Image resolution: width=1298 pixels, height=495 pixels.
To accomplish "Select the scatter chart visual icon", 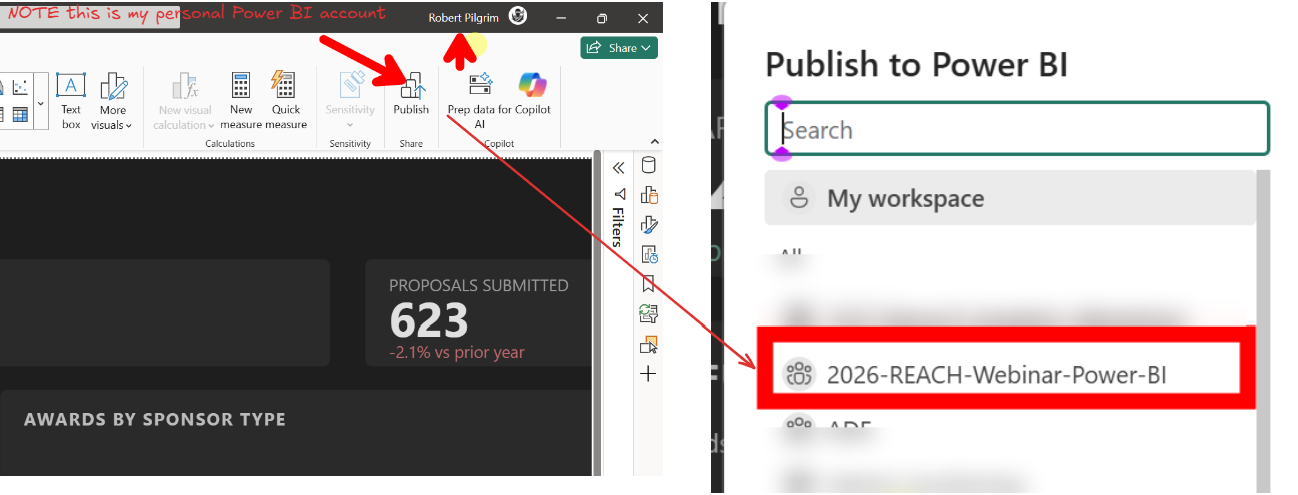I will point(20,88).
